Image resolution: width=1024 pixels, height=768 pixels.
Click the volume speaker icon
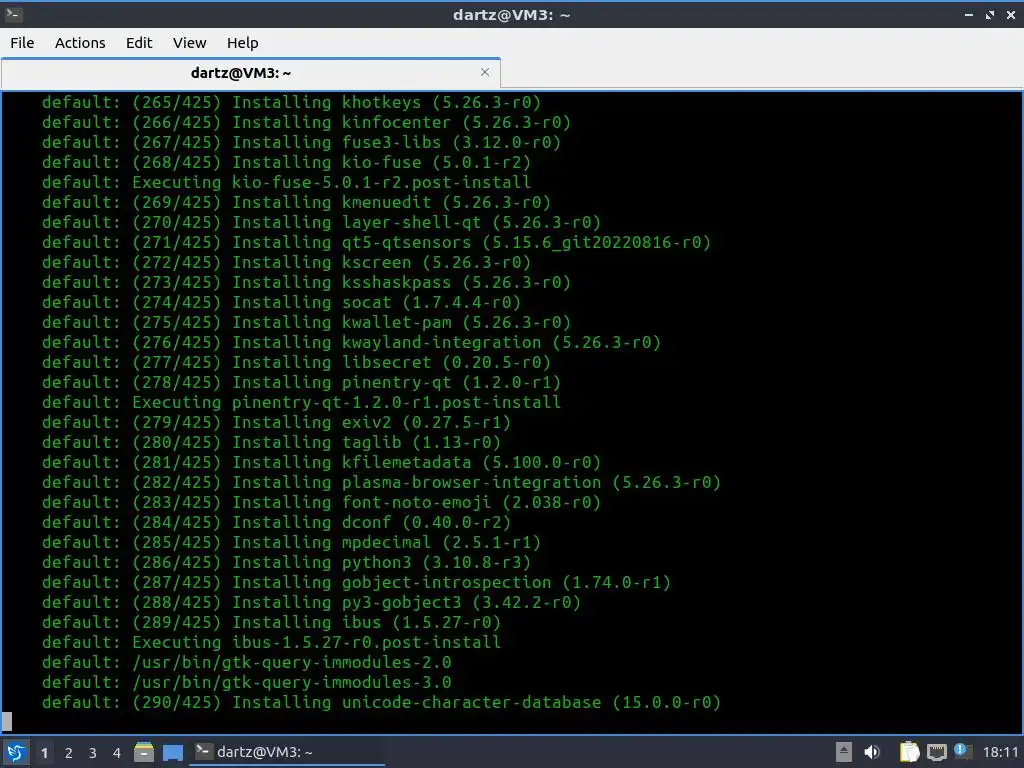872,752
